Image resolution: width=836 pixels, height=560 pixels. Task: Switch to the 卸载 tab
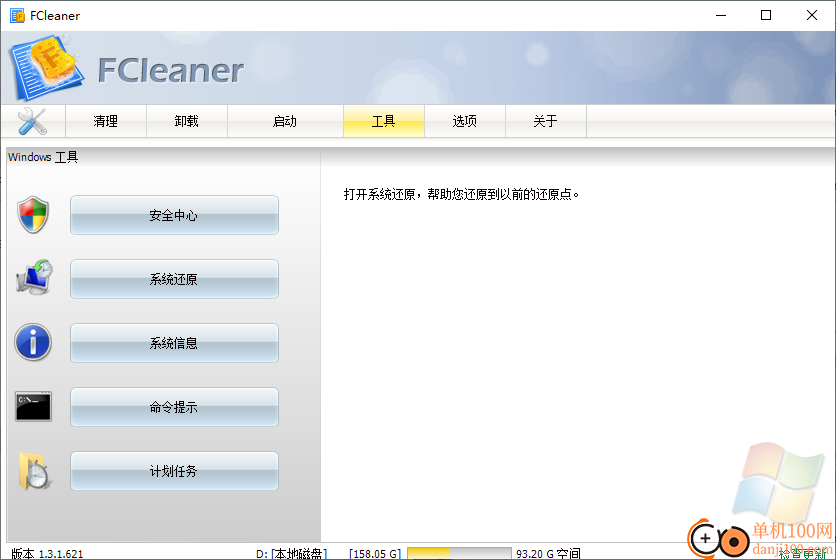tap(187, 121)
